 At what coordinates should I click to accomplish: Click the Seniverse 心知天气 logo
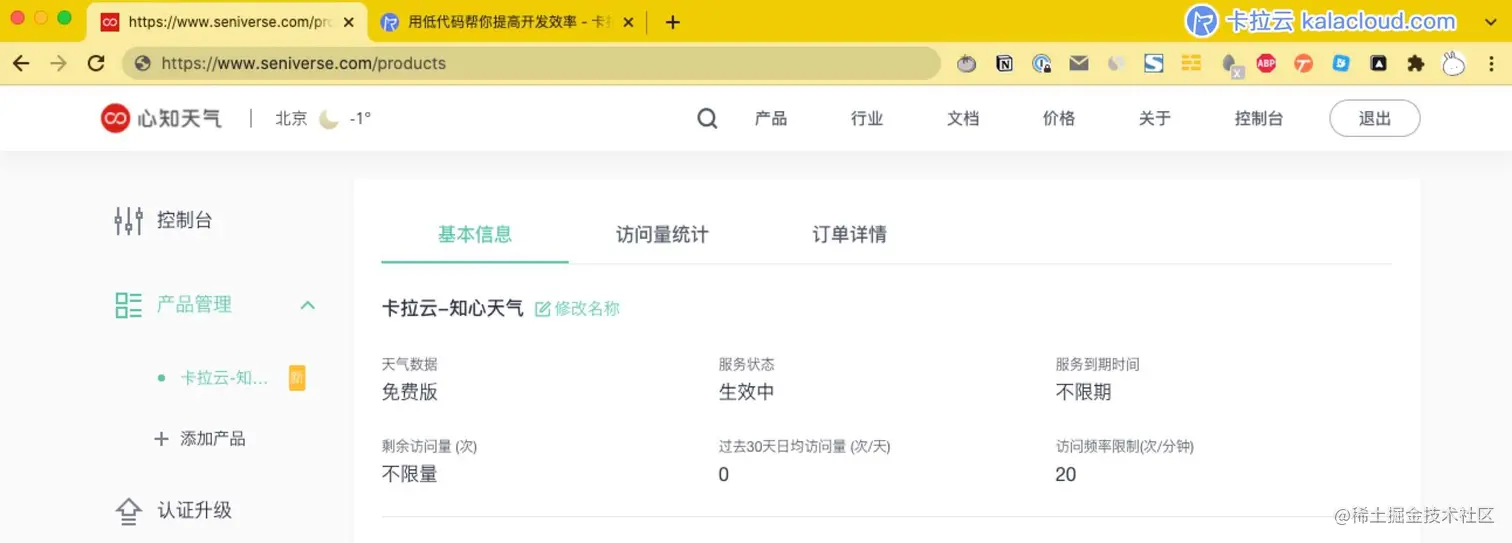[161, 118]
